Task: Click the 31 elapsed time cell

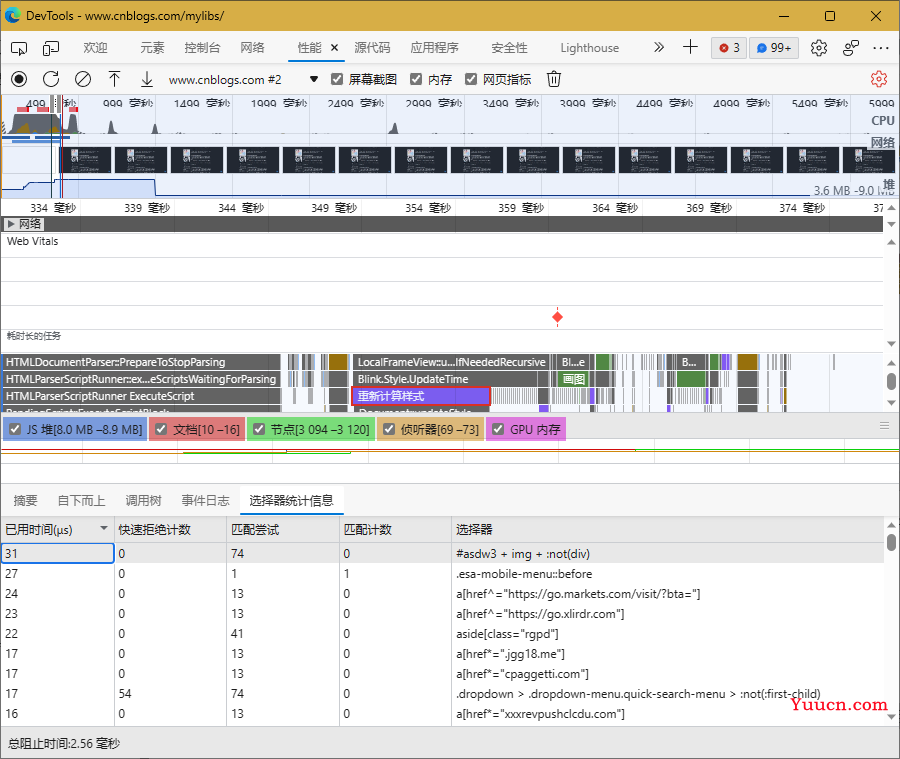Action: tap(57, 553)
